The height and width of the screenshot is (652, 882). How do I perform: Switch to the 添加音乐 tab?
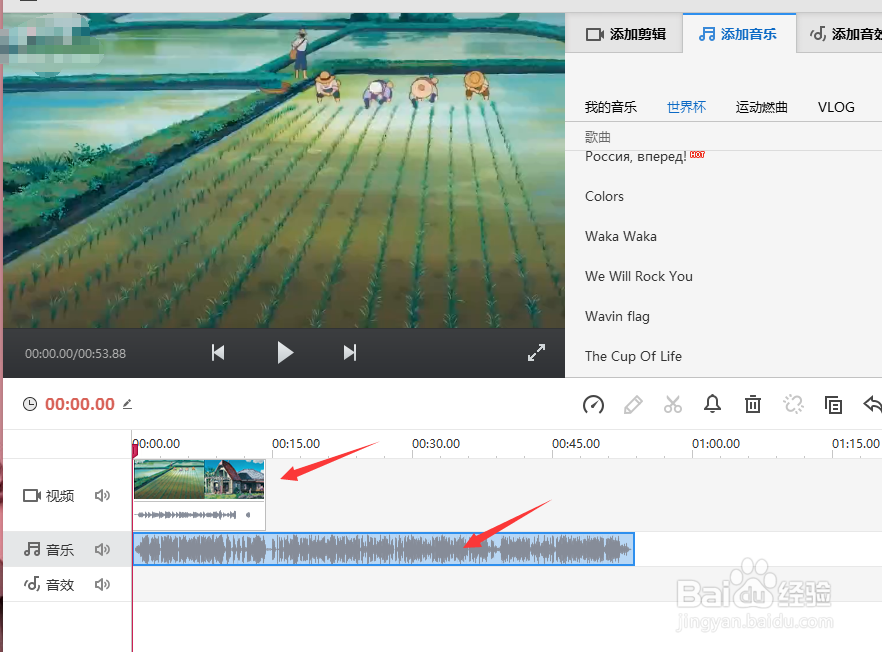[x=739, y=34]
